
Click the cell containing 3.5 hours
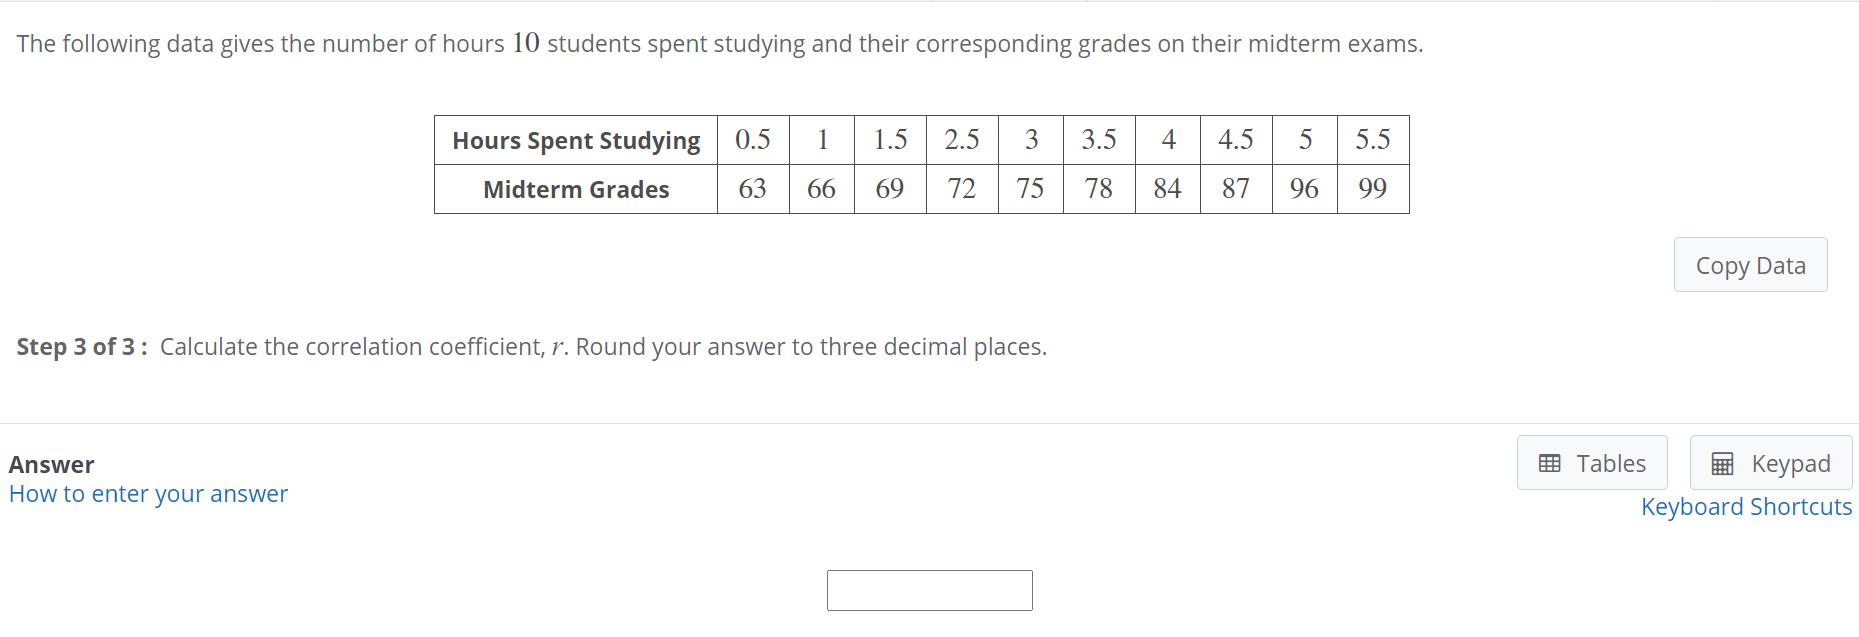pos(1098,140)
